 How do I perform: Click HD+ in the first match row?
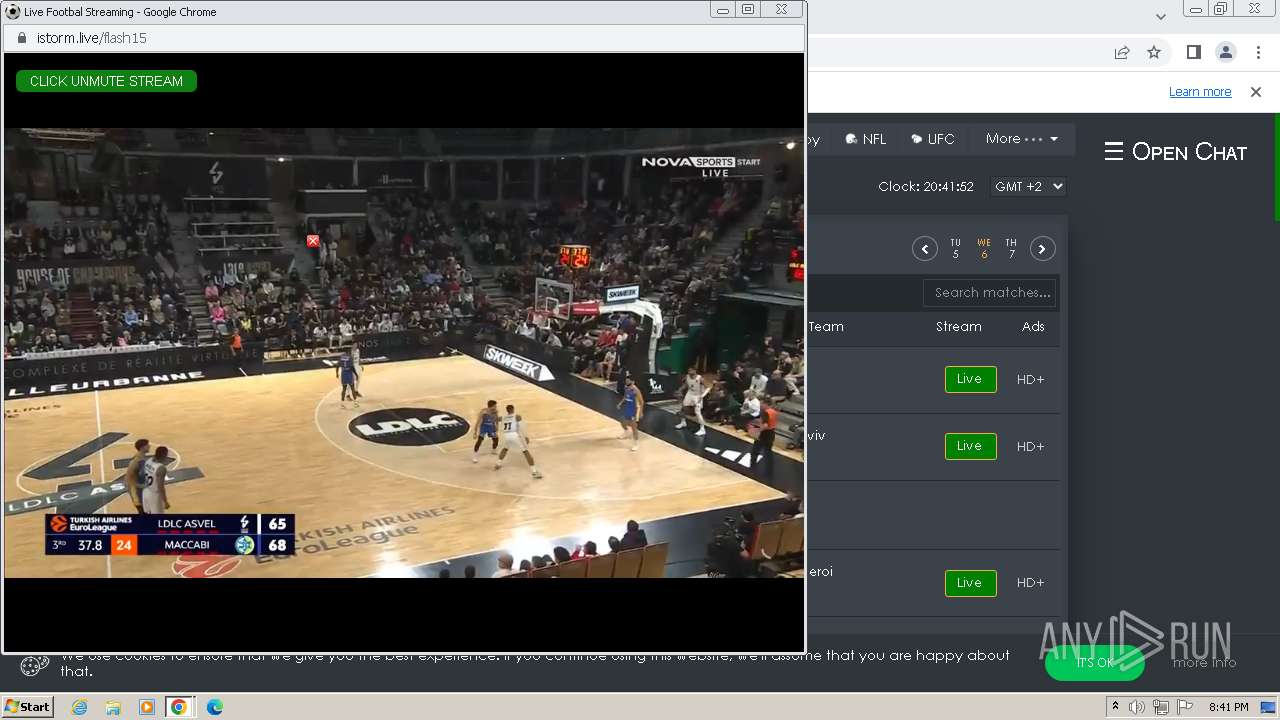[1030, 380]
